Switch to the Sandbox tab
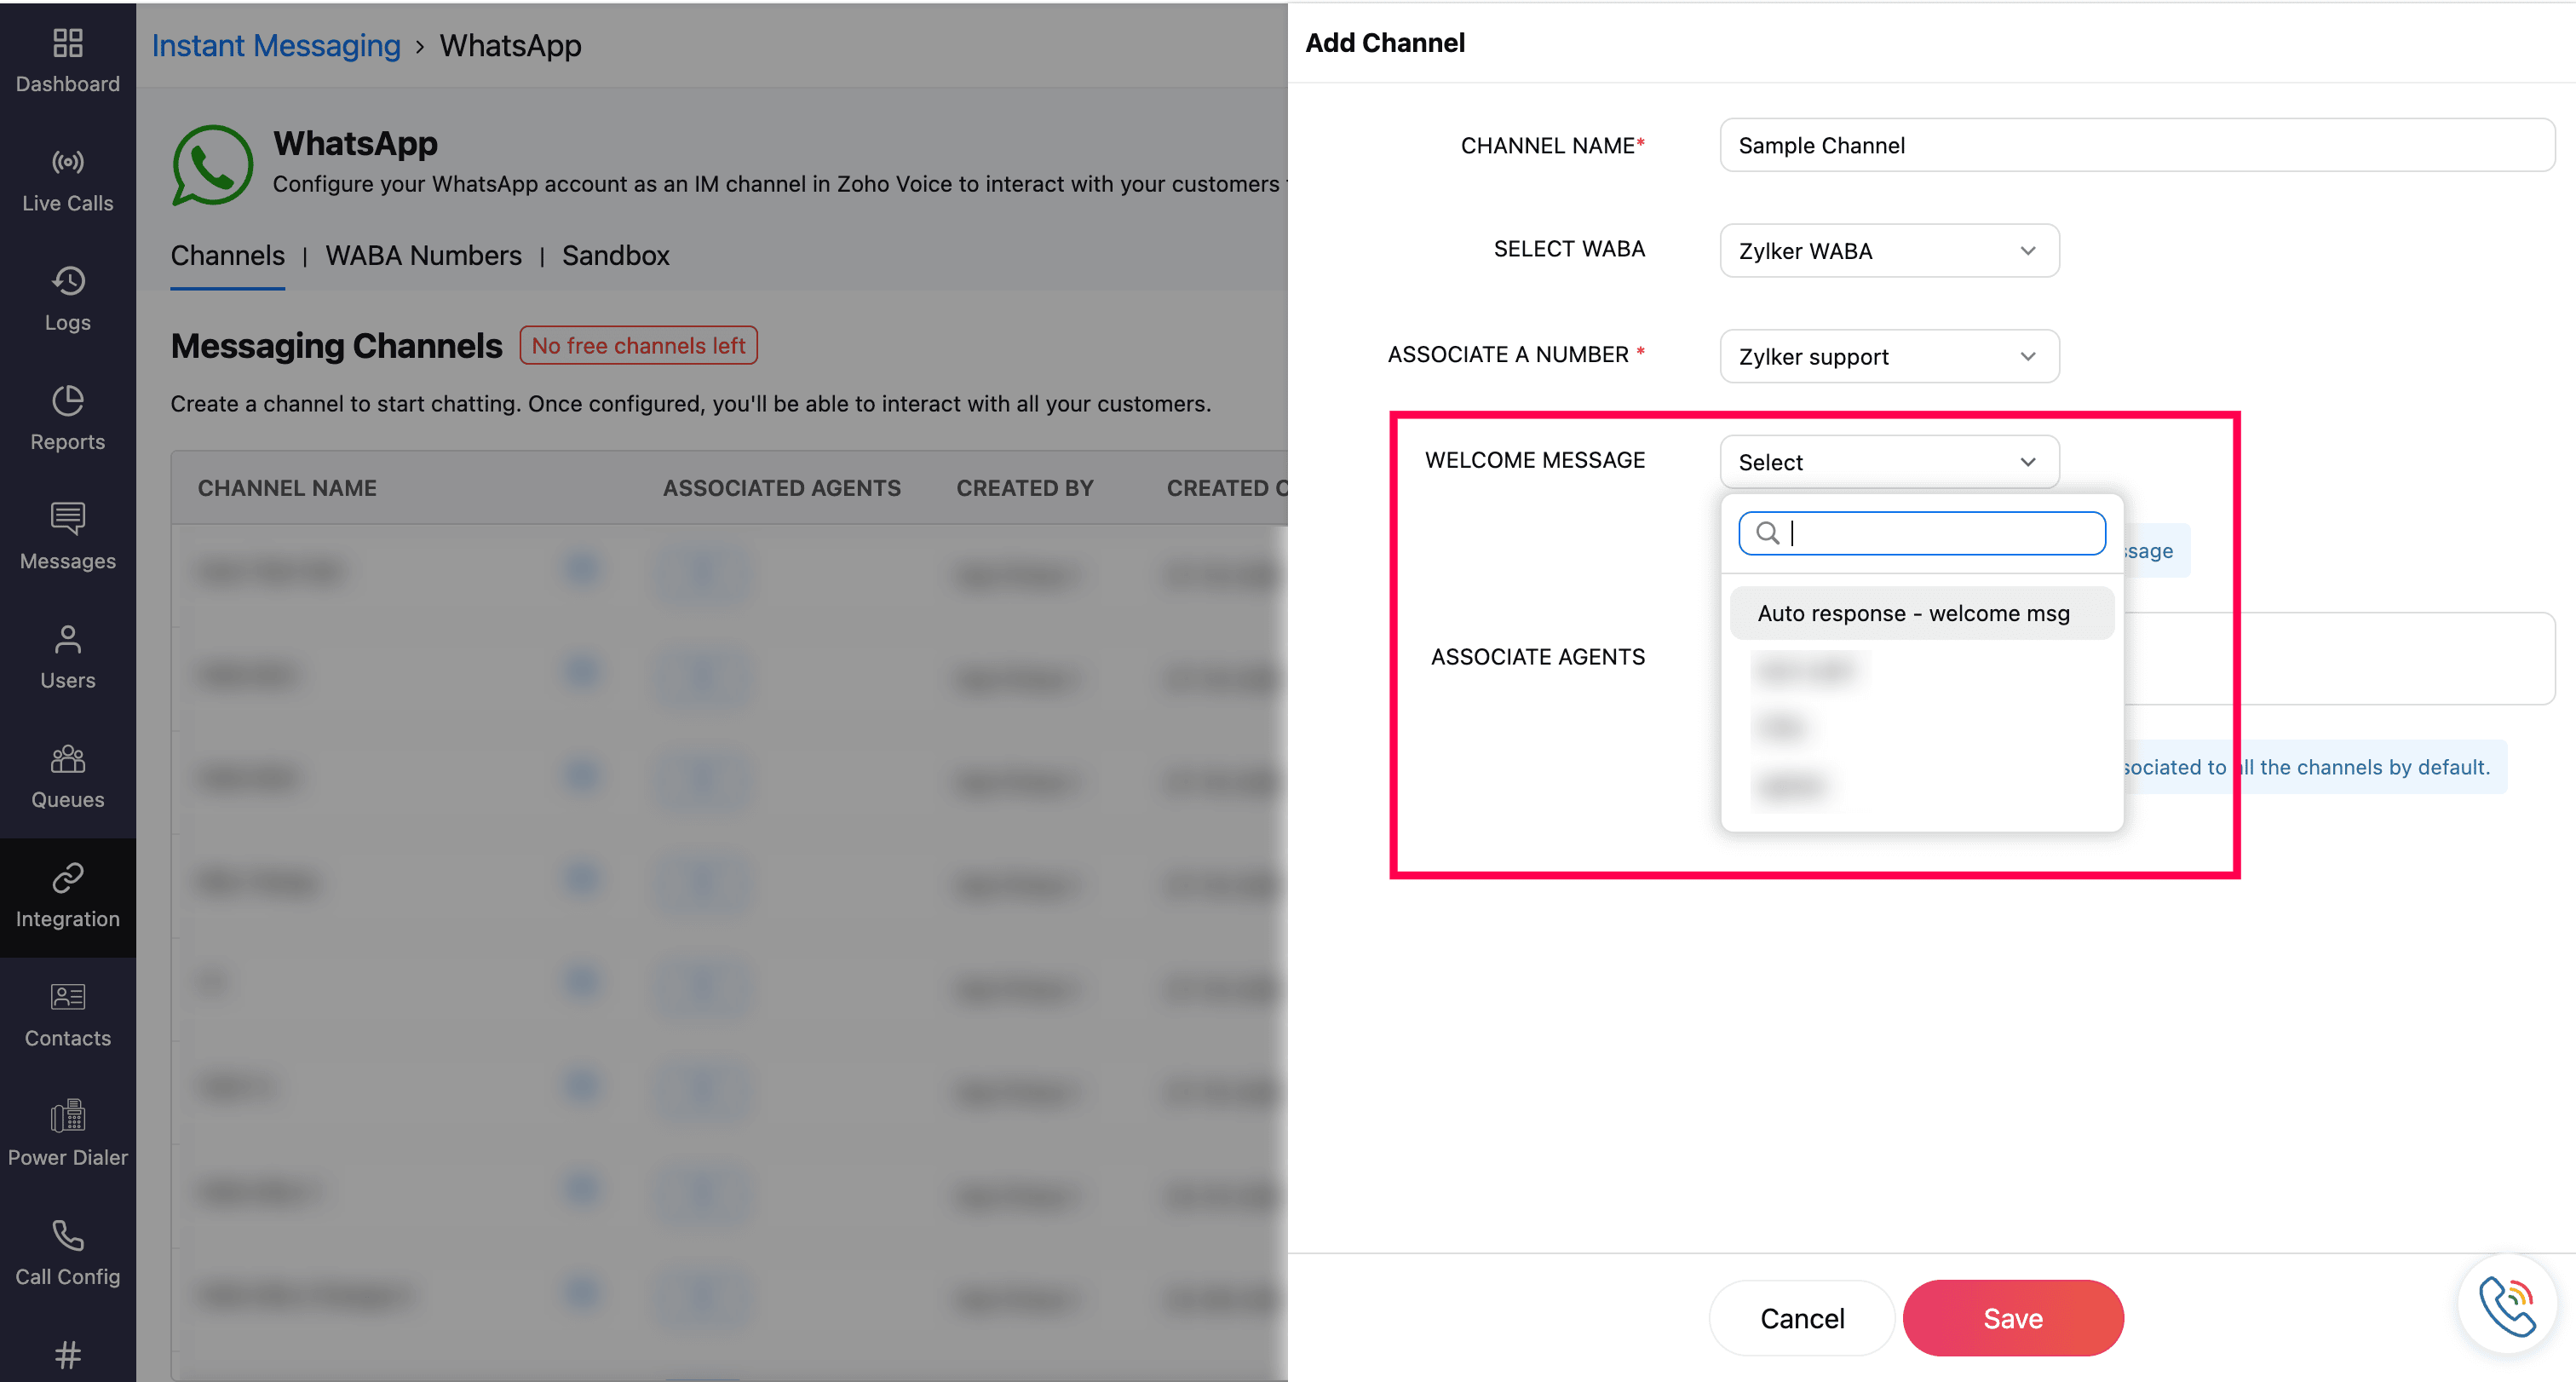Screen dimensions: 2576x1382 point(615,256)
